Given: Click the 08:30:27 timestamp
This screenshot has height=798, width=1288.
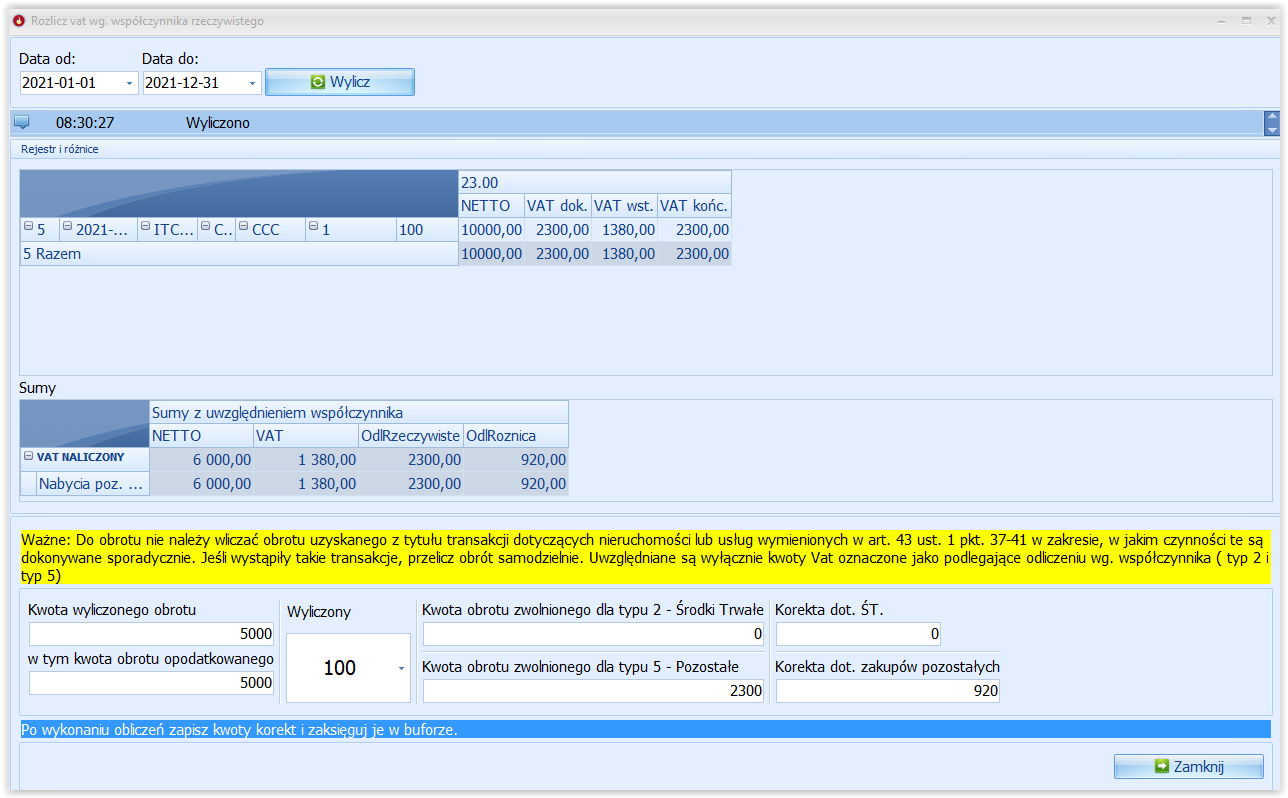Looking at the screenshot, I should tap(85, 123).
